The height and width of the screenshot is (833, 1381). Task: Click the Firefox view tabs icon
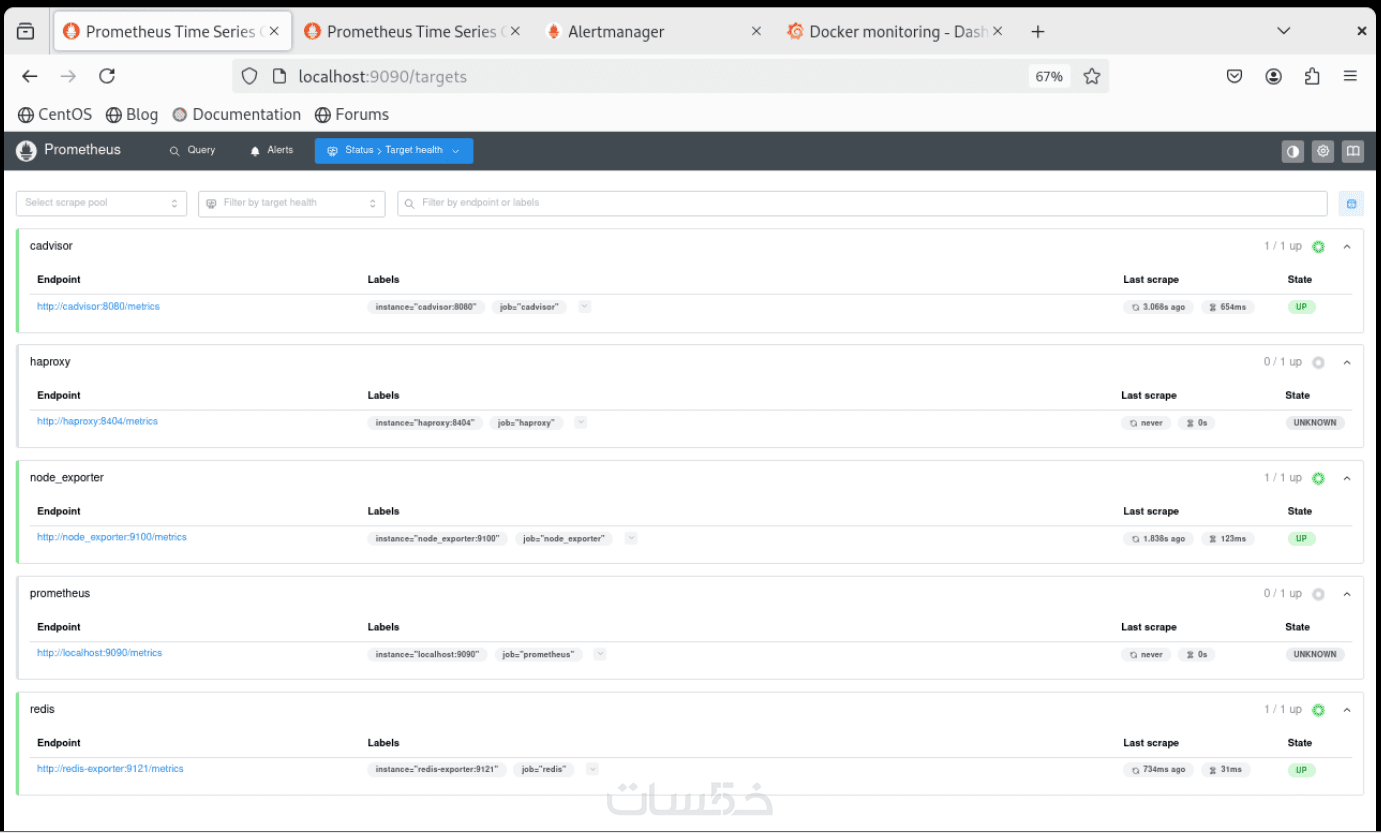click(26, 32)
